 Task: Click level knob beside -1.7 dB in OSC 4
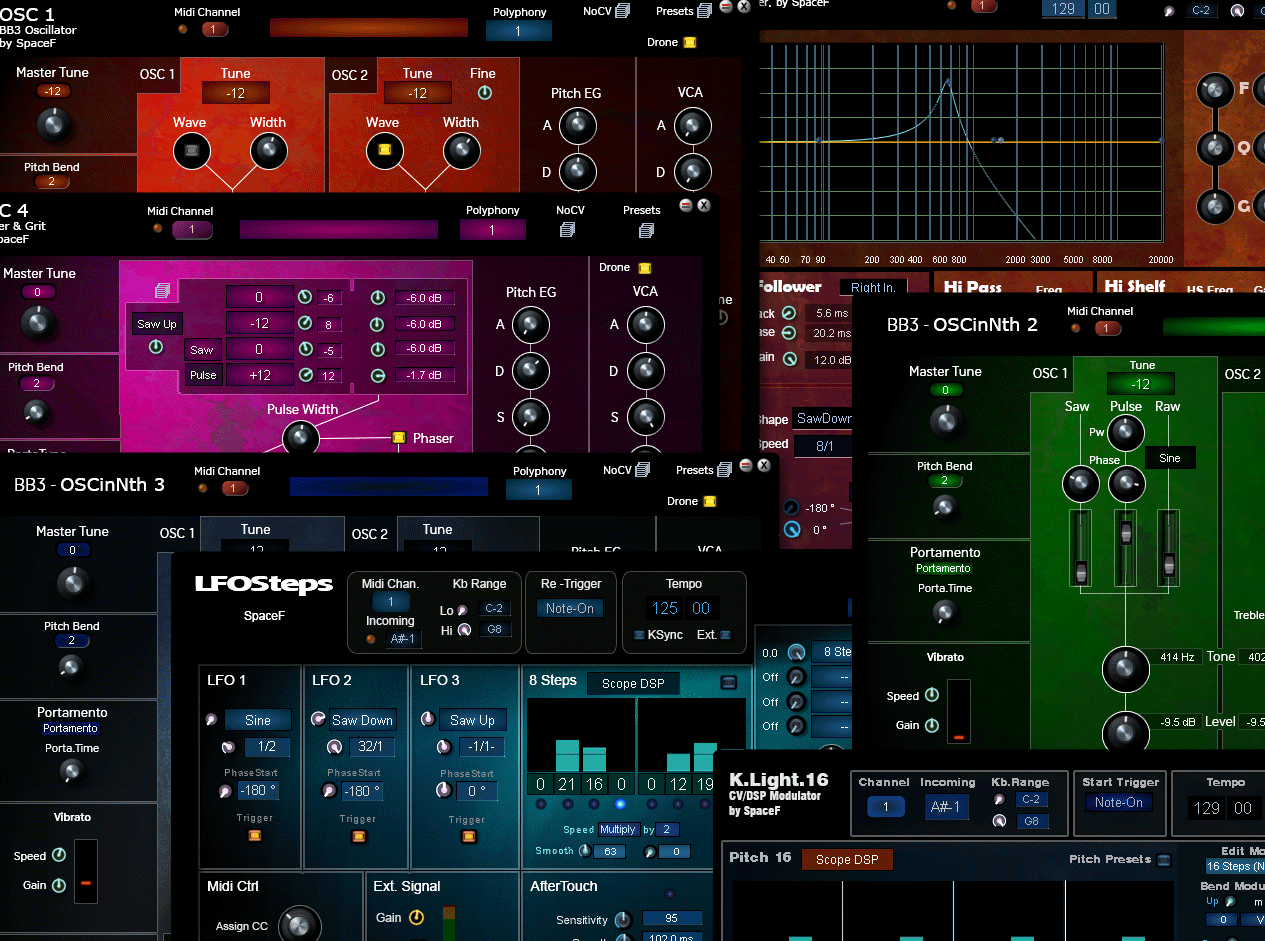click(x=378, y=376)
